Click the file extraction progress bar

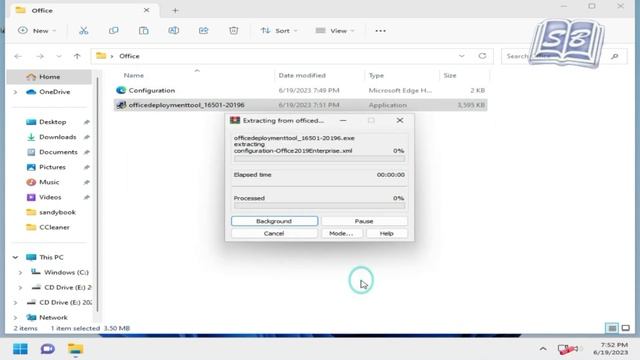coord(319,158)
